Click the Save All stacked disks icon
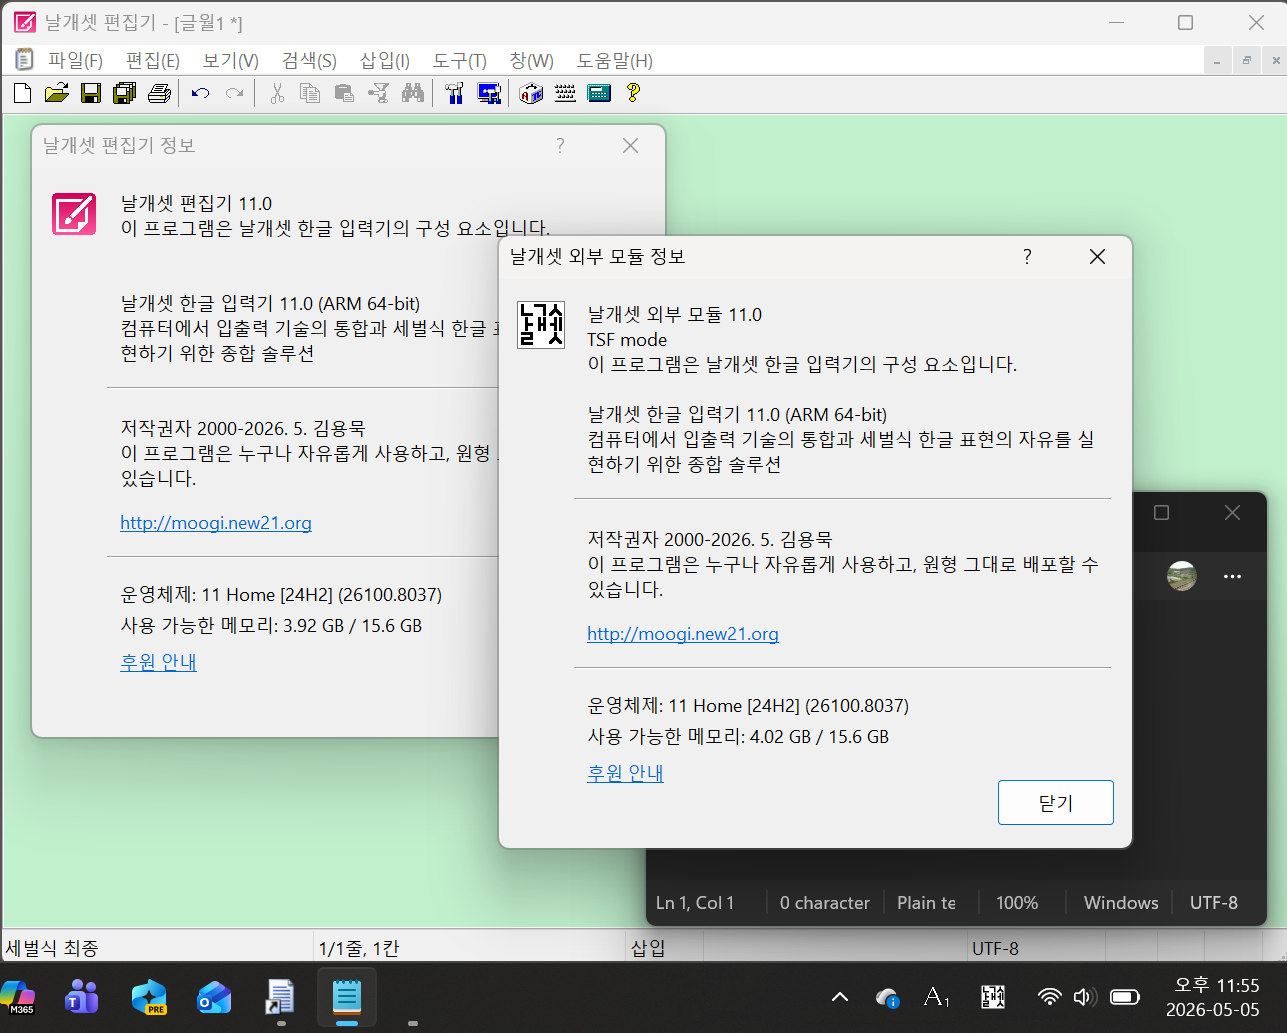Viewport: 1287px width, 1033px height. 125,94
